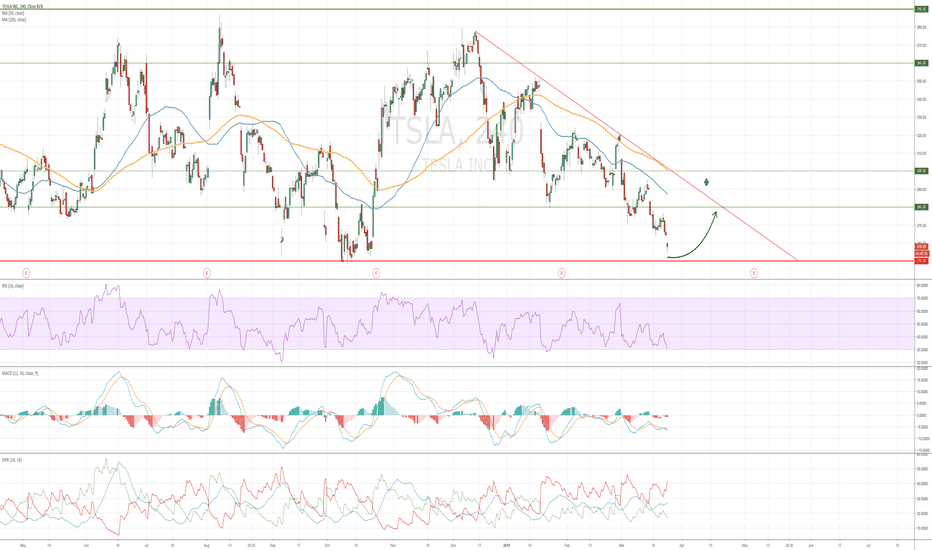Click 270.00 on the price axis
This screenshot has width=932, height=550.
922,225
